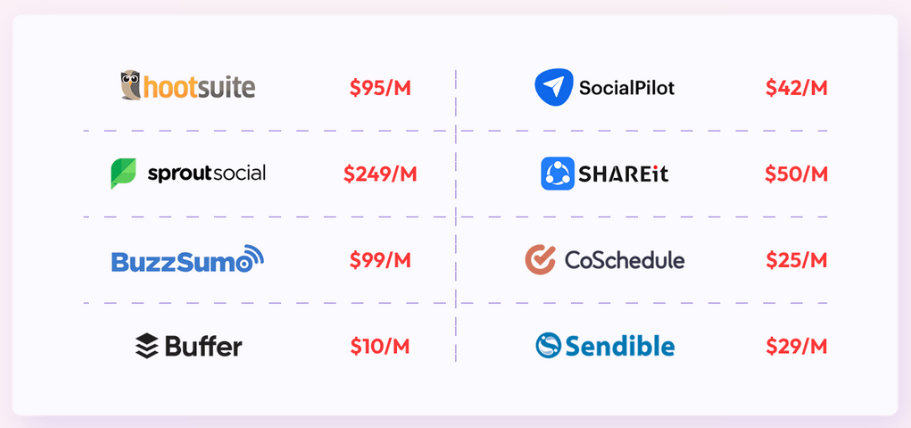The height and width of the screenshot is (428, 911).
Task: Select the hootsuite wordmark text
Action: [199, 87]
